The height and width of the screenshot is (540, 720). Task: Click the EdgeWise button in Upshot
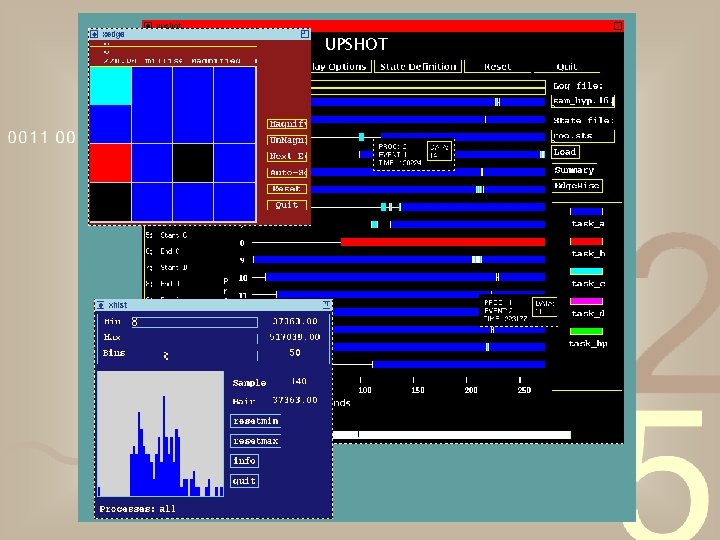(577, 186)
